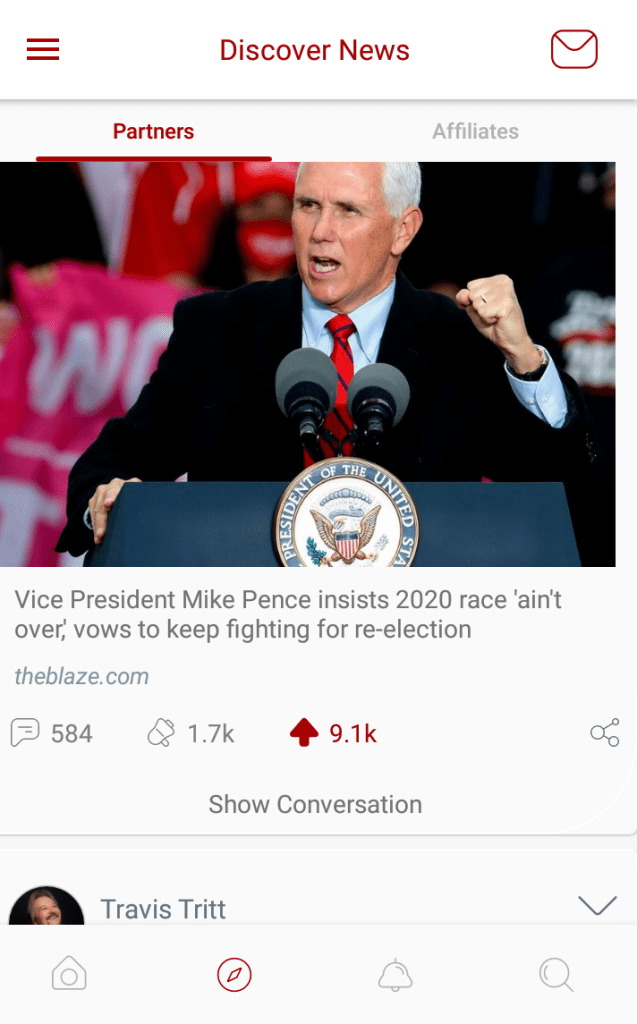Open Travis Tritt's profile picture
637x1024 pixels.
pos(46,906)
